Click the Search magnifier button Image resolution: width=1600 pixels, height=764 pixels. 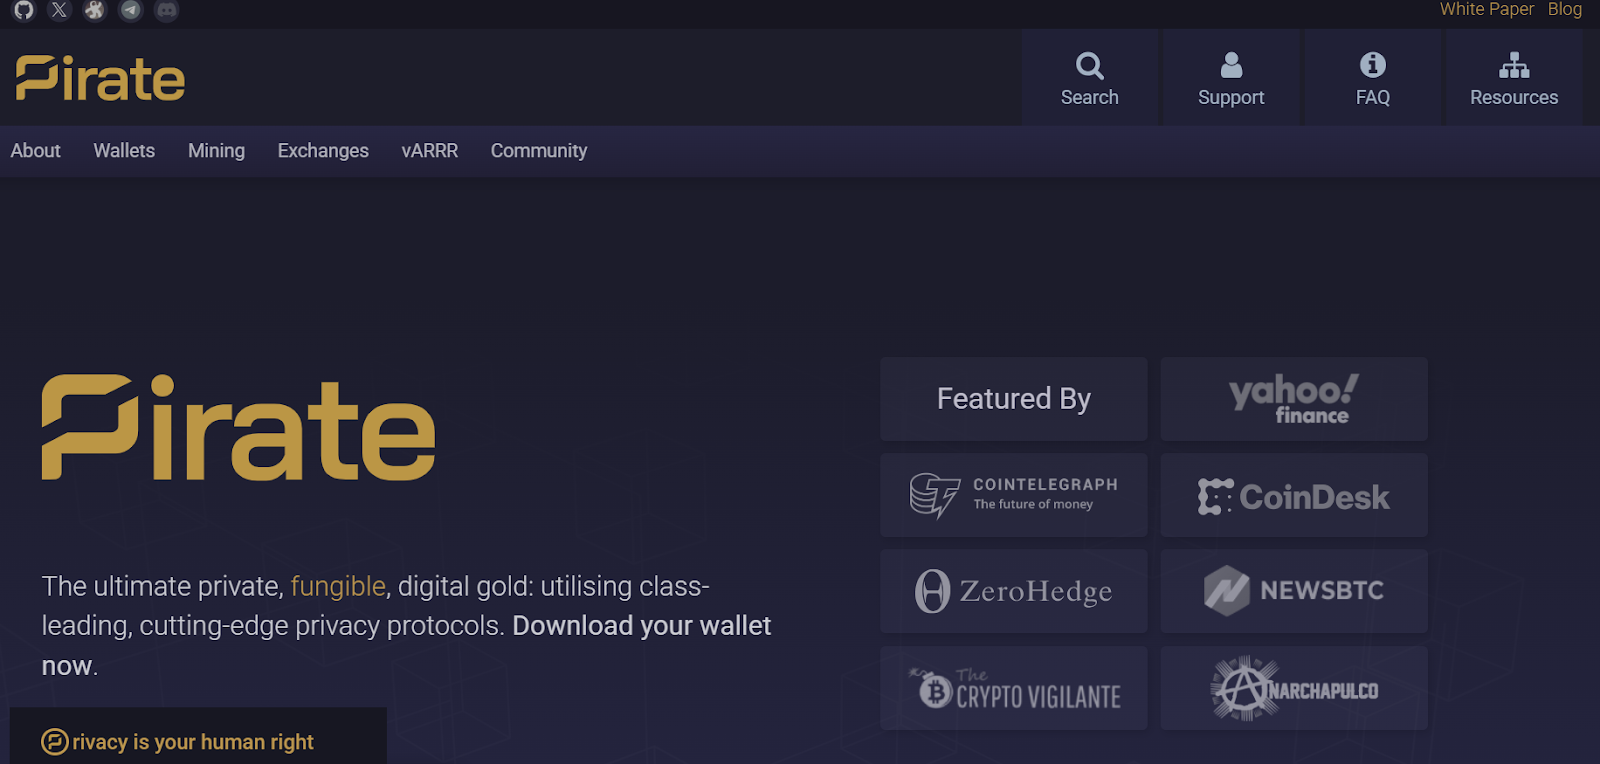pyautogui.click(x=1090, y=78)
